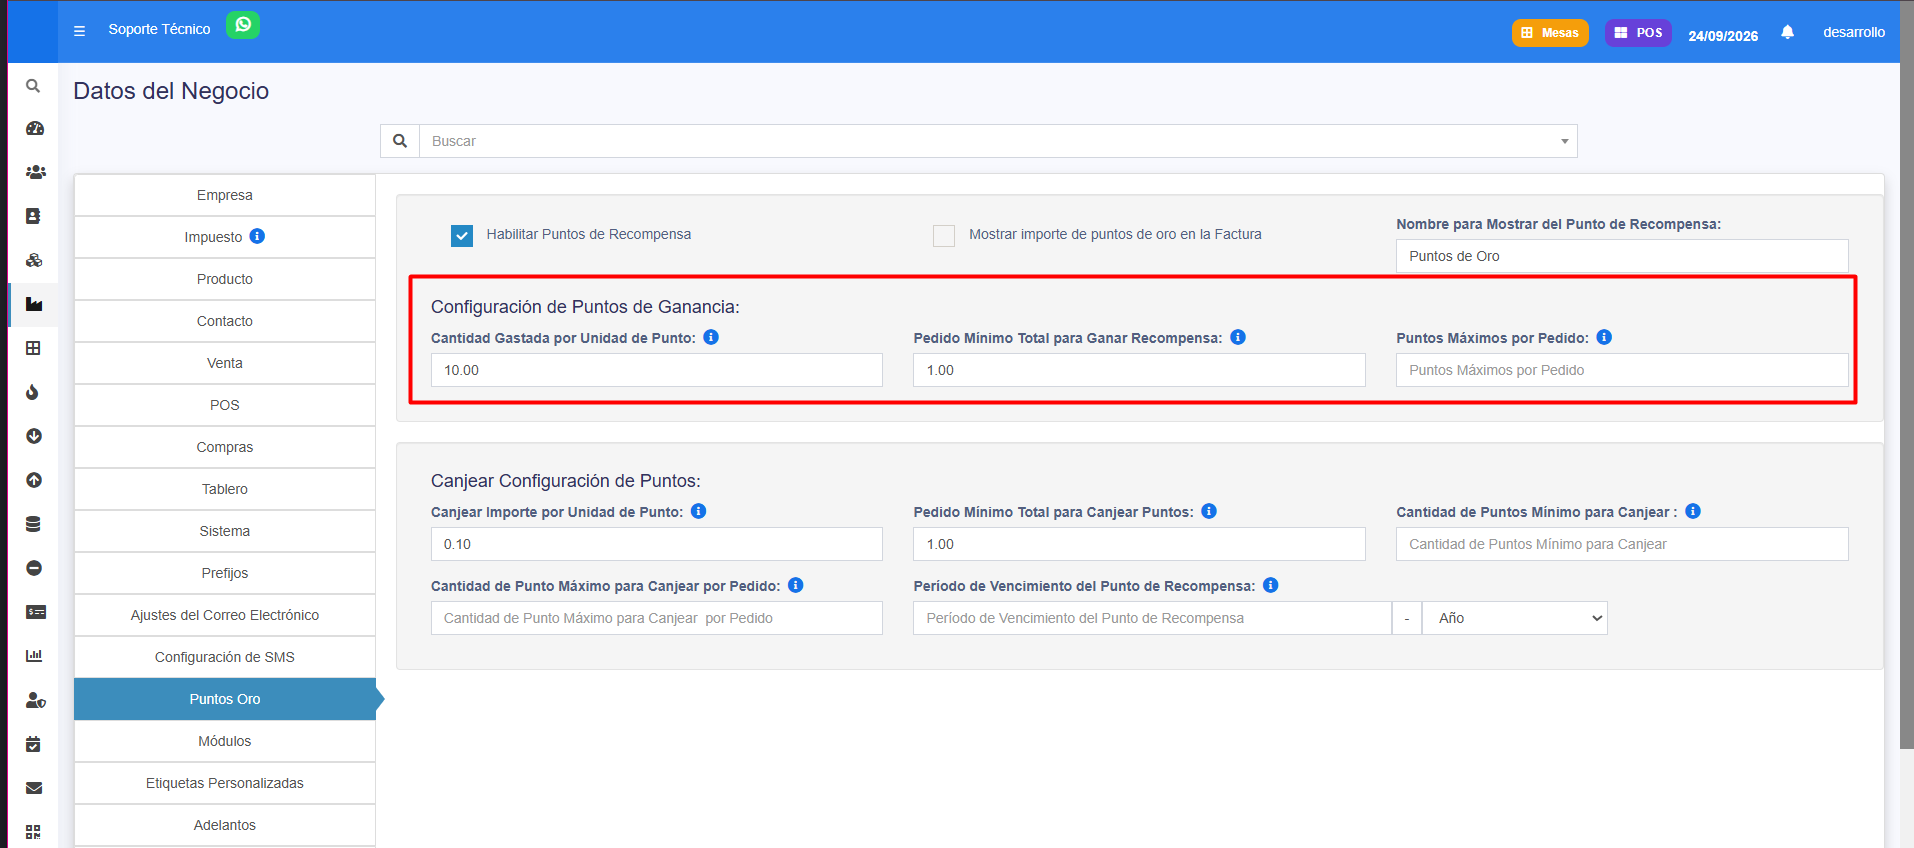Open the Módulos settings tab

pyautogui.click(x=225, y=741)
